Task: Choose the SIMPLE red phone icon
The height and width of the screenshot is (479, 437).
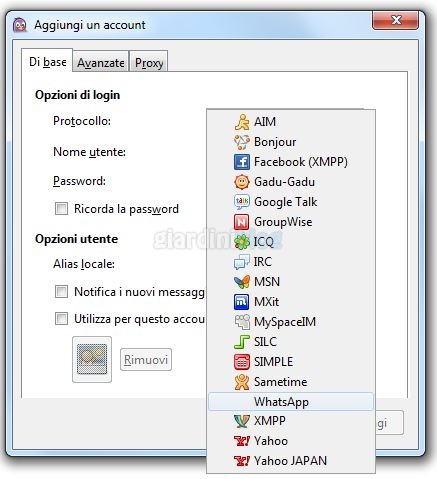Action: tap(242, 362)
